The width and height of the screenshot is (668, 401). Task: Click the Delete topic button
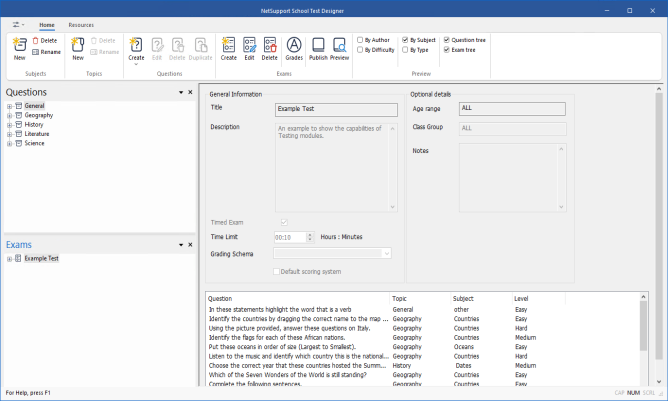click(x=103, y=40)
